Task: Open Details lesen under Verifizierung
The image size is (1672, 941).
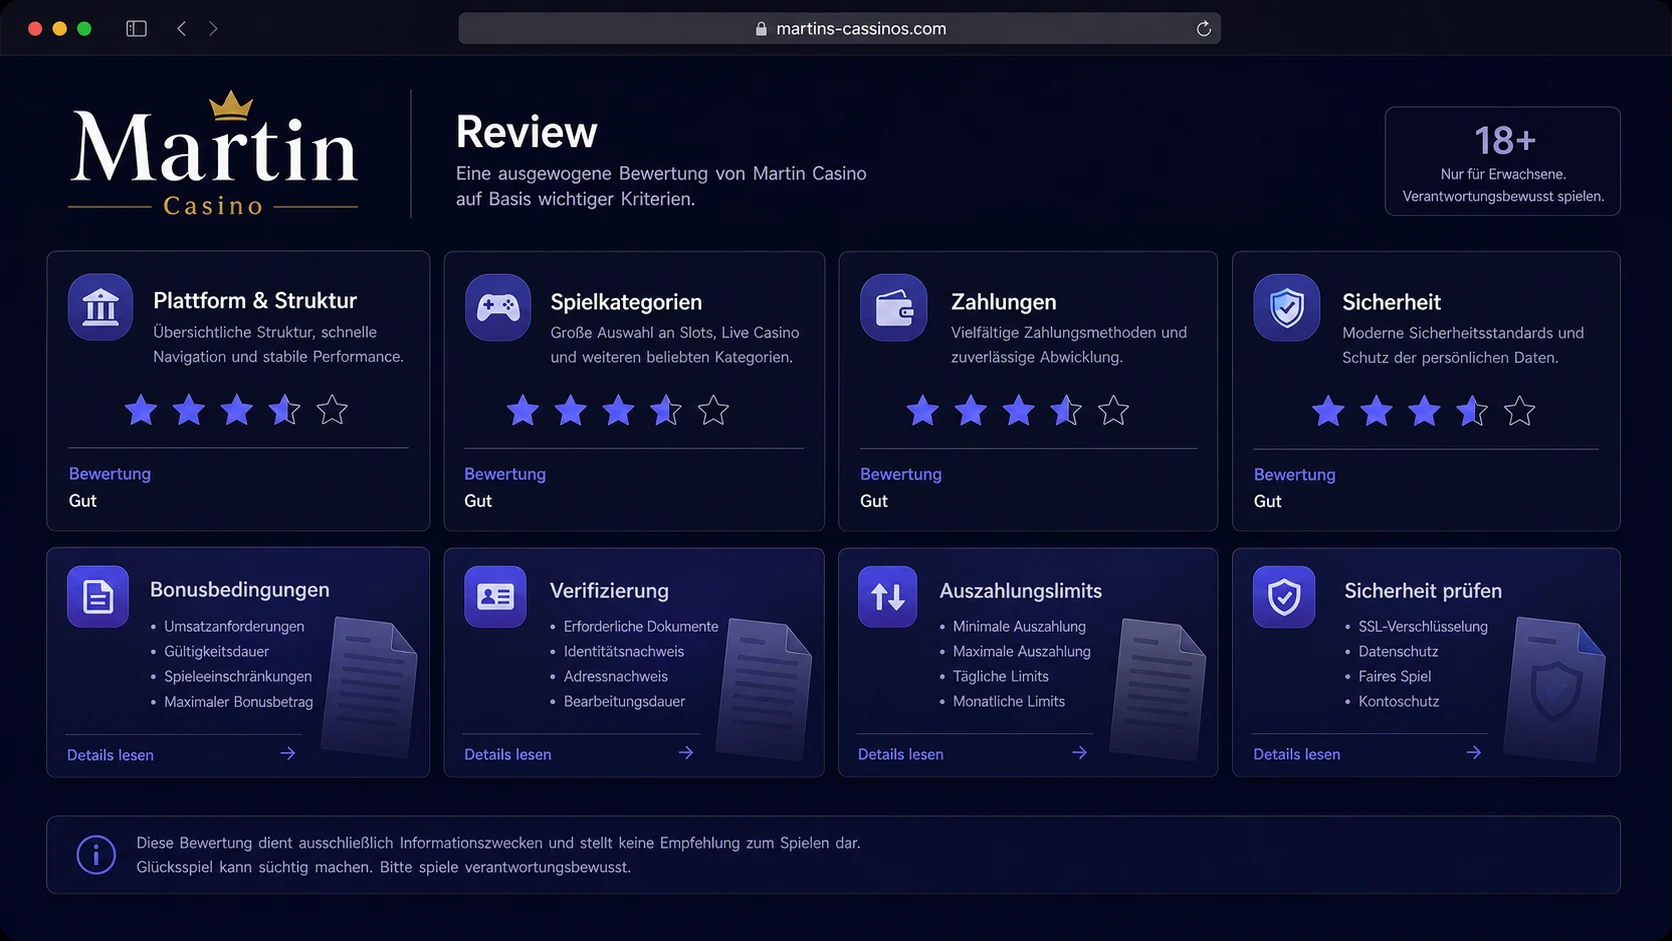Action: pos(507,754)
